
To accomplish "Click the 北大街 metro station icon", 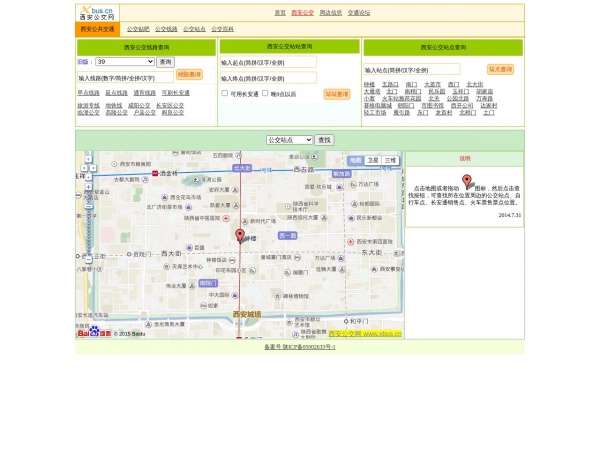I will (x=239, y=169).
